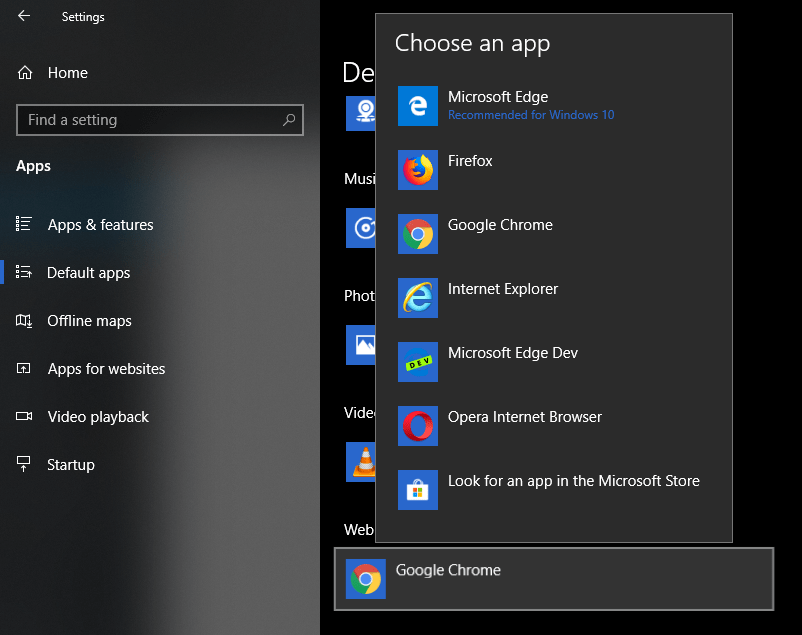Click the Offline maps icon
802x635 pixels.
click(24, 321)
